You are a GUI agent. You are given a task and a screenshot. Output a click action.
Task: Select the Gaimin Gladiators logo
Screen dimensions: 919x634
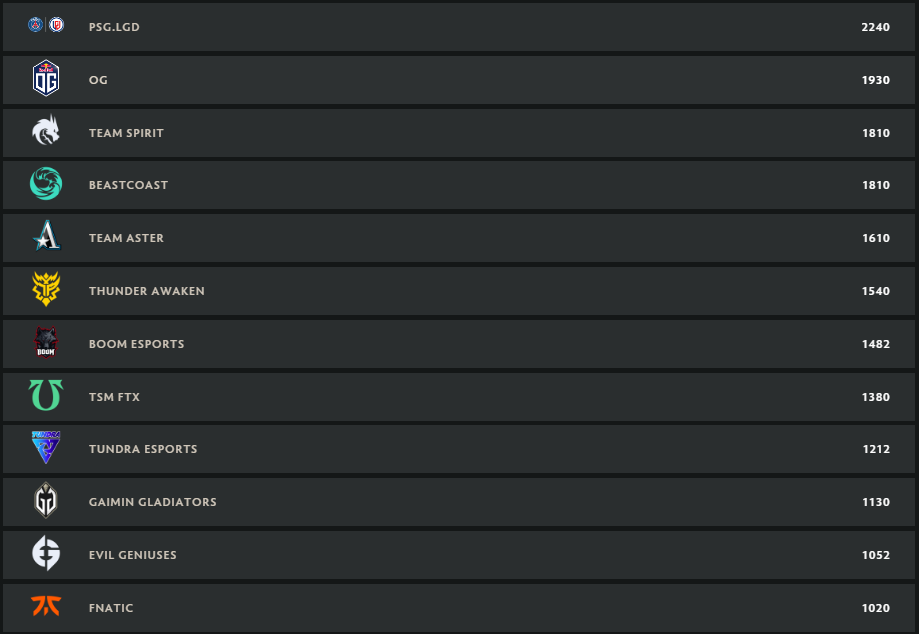(46, 502)
